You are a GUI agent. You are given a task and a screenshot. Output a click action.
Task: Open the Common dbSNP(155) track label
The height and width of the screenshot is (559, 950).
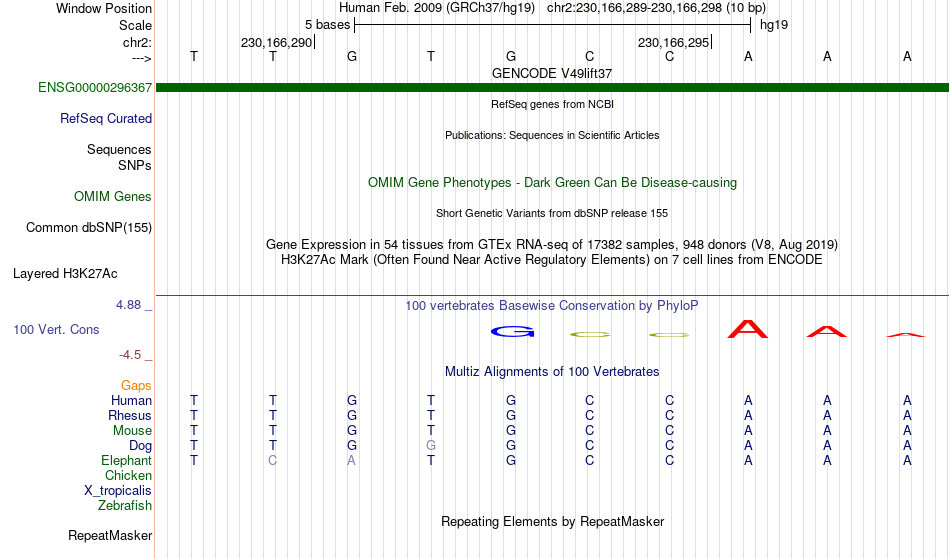coord(88,228)
